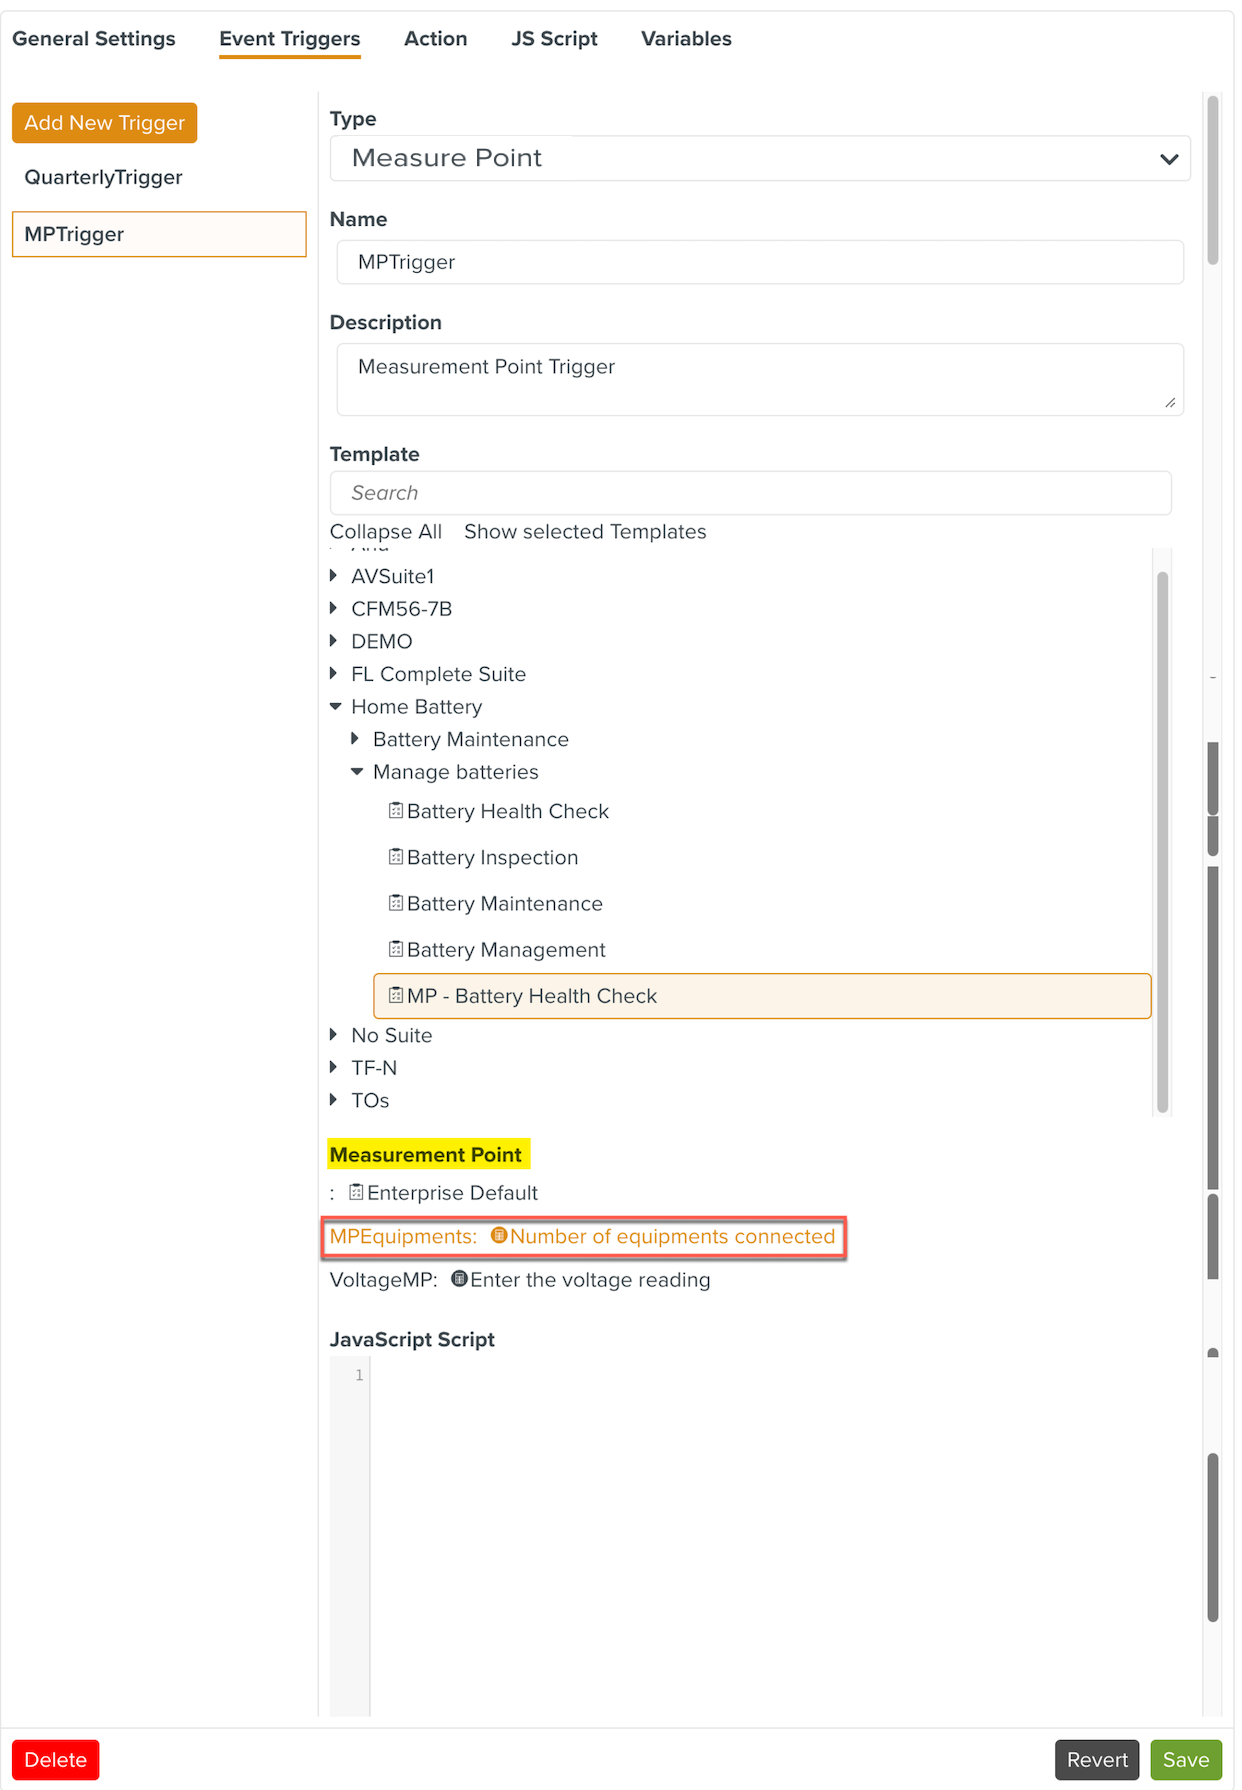
Task: Open the Variables tab
Action: 686,39
